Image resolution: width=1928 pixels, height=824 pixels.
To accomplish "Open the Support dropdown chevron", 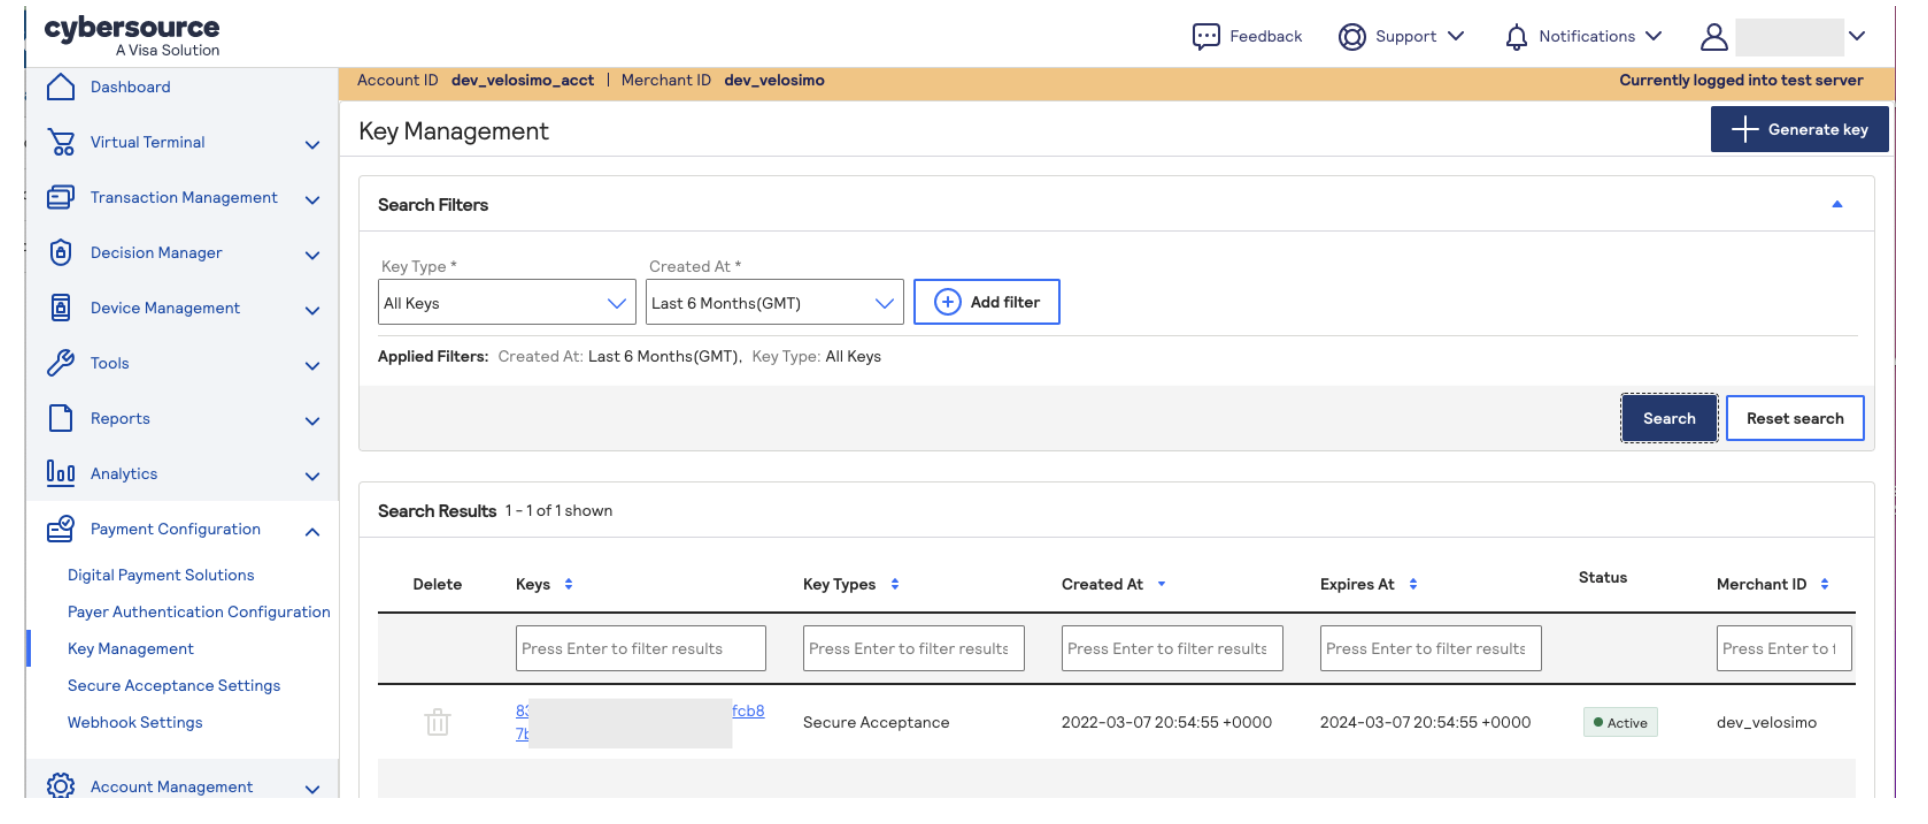I will point(1456,36).
